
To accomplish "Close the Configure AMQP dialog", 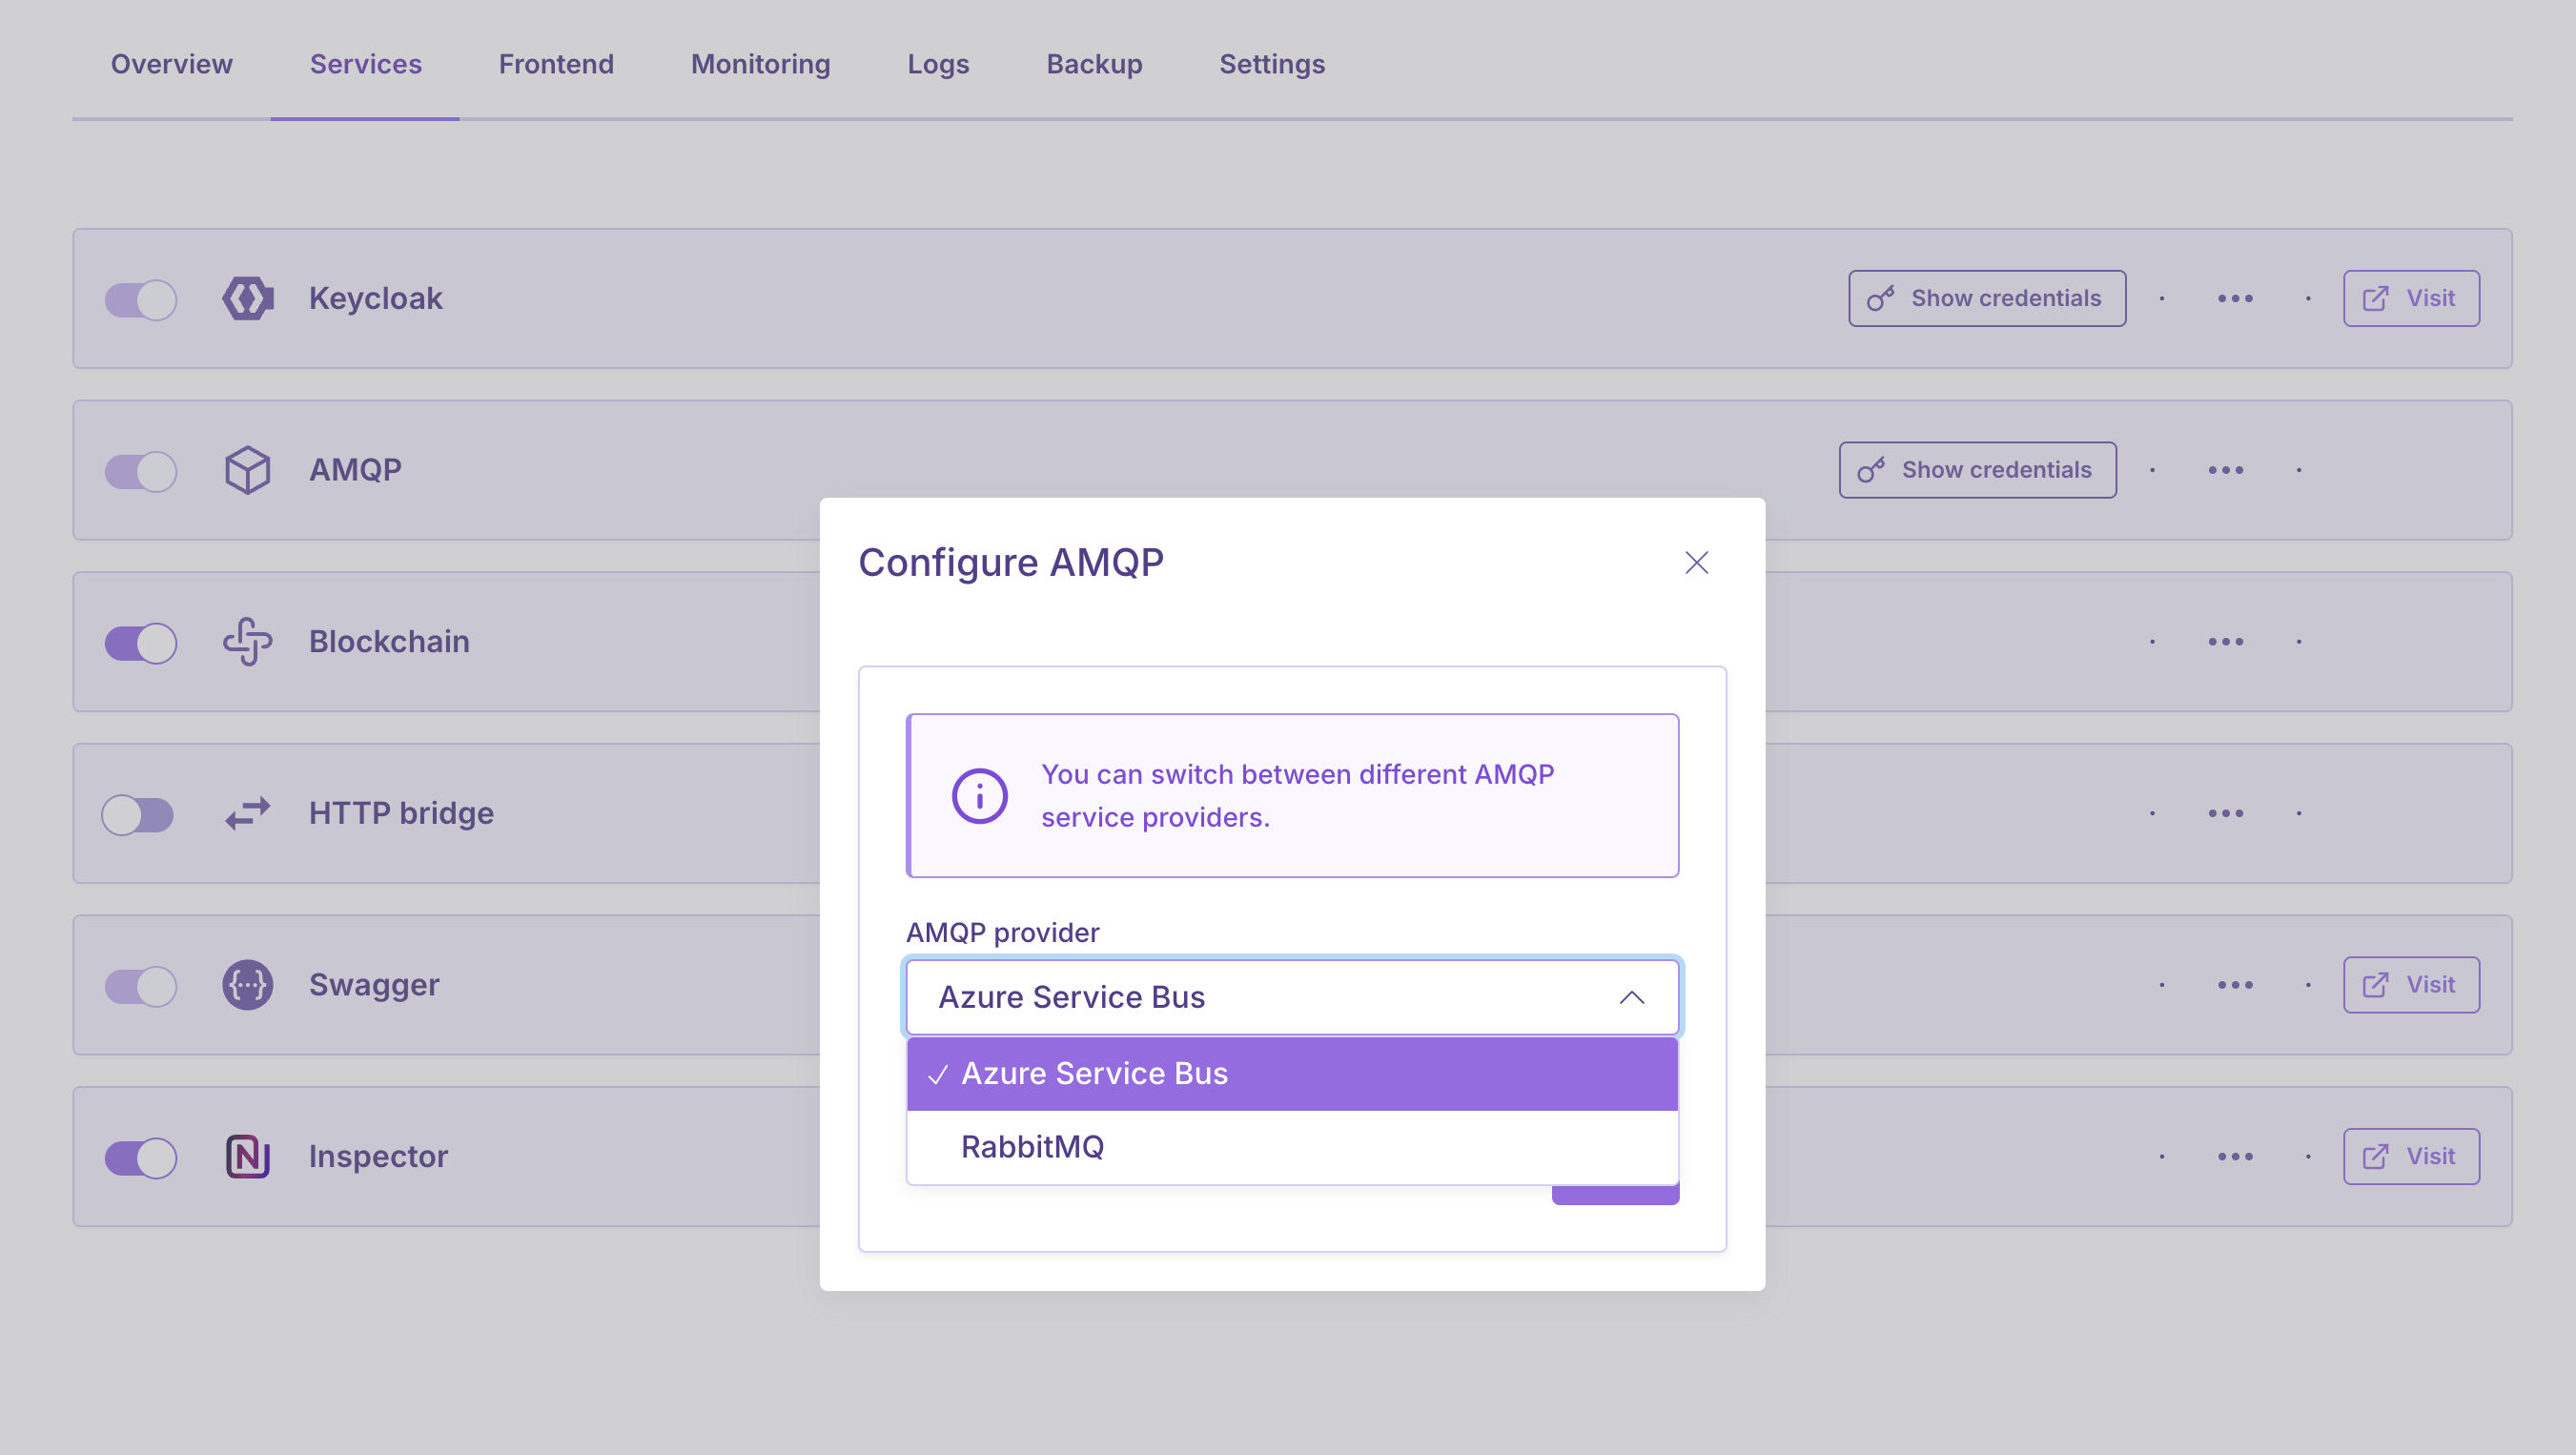I will [x=1696, y=563].
